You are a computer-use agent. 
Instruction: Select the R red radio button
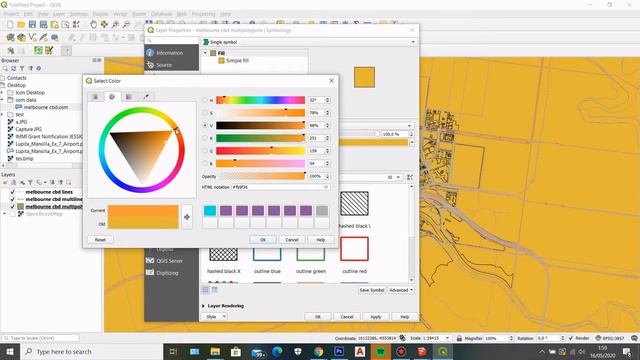tap(205, 138)
